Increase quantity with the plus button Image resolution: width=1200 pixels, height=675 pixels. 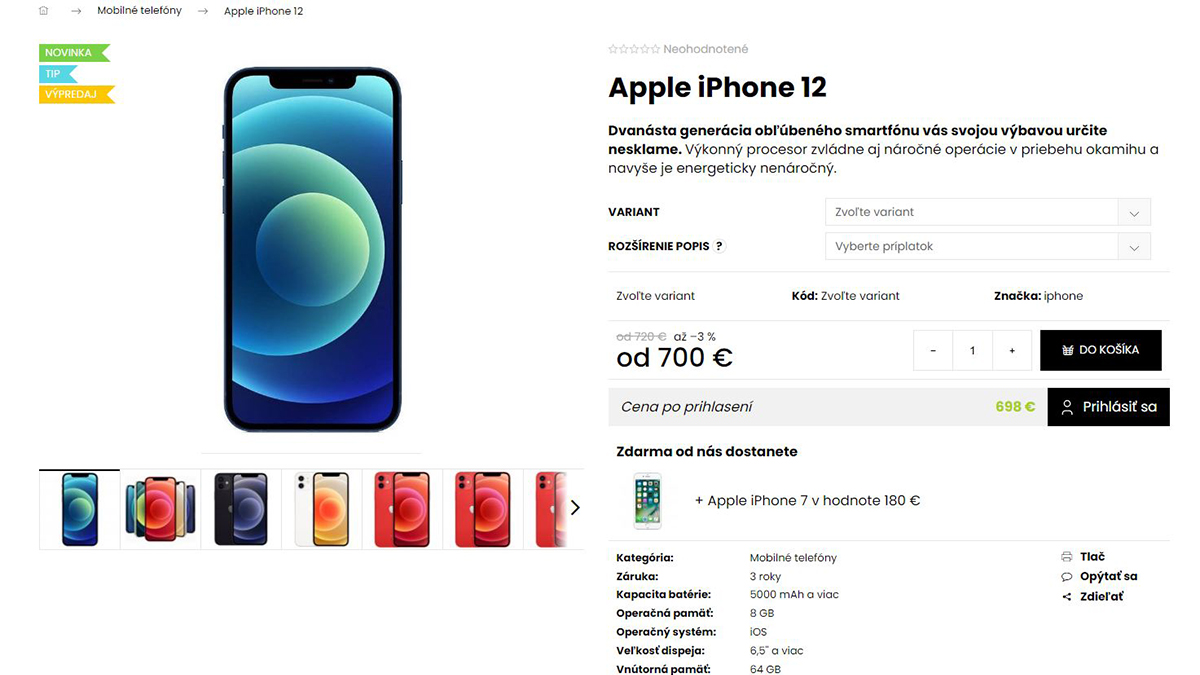coord(1012,351)
